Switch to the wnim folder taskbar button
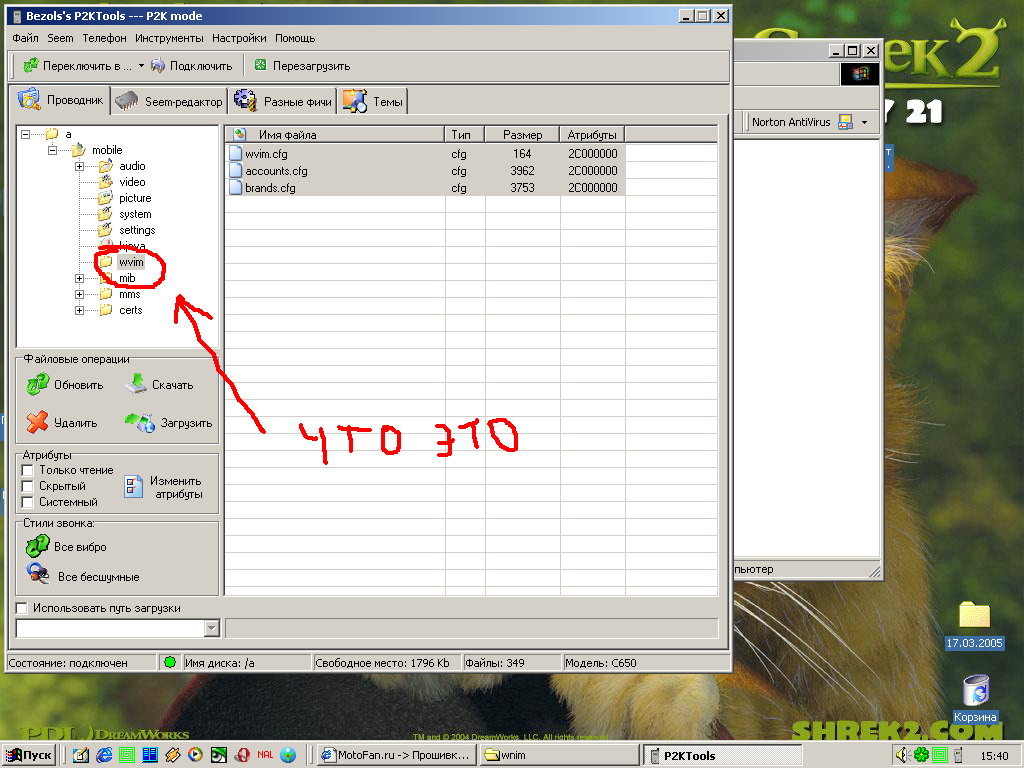The height and width of the screenshot is (768, 1024). (x=559, y=756)
